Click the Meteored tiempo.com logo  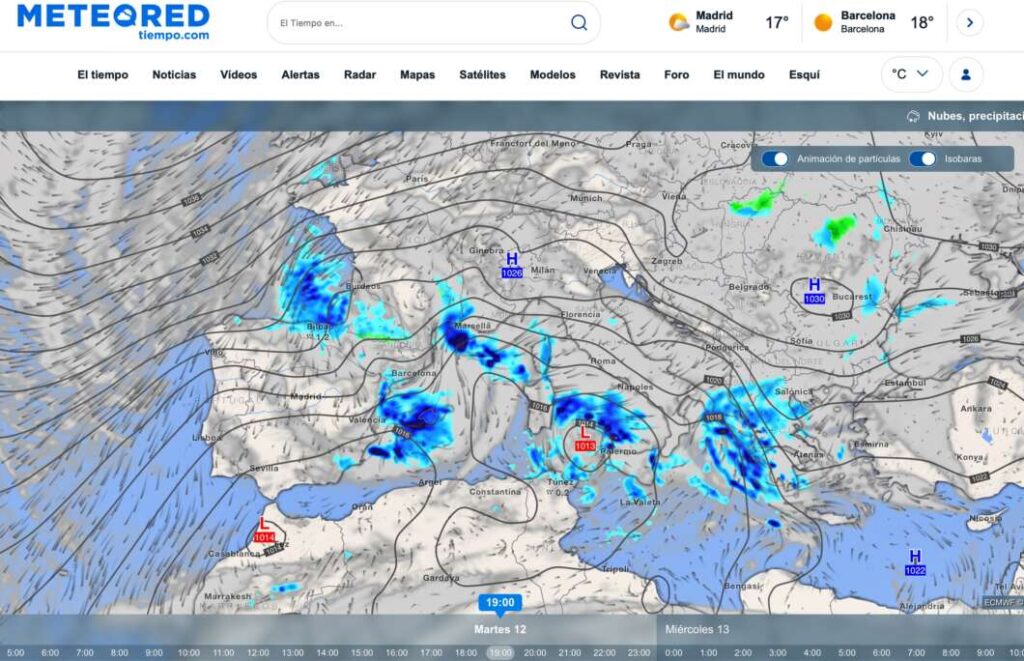click(x=113, y=21)
